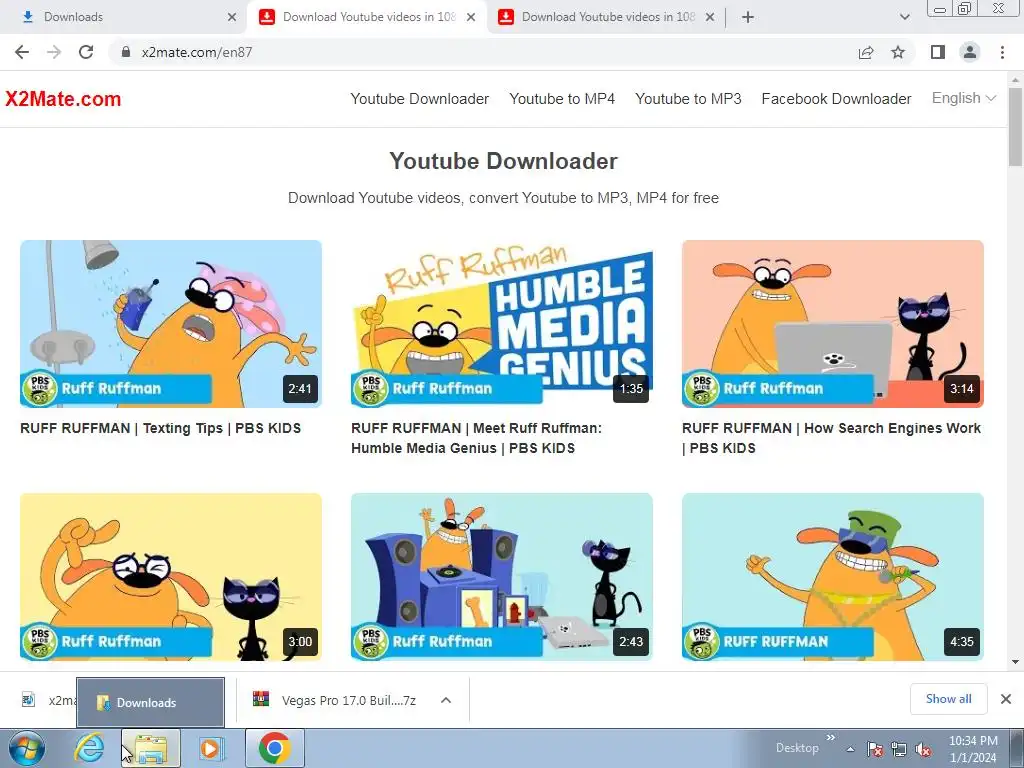Viewport: 1024px width, 768px height.
Task: Expand the Vegas Pro download options chevron
Action: pos(446,700)
